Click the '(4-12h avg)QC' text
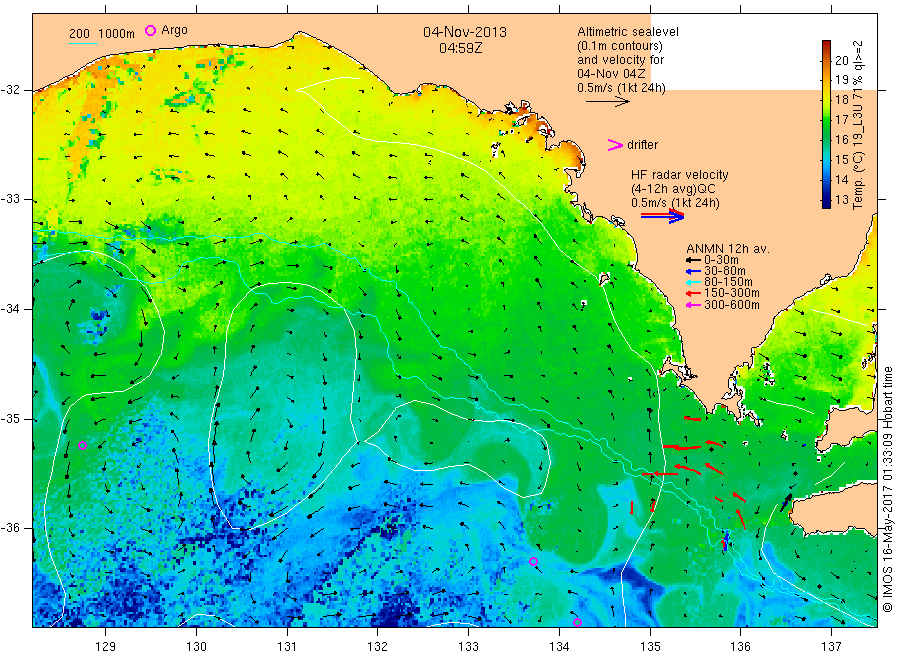Image resolution: width=900 pixels, height=660 pixels. tap(673, 189)
